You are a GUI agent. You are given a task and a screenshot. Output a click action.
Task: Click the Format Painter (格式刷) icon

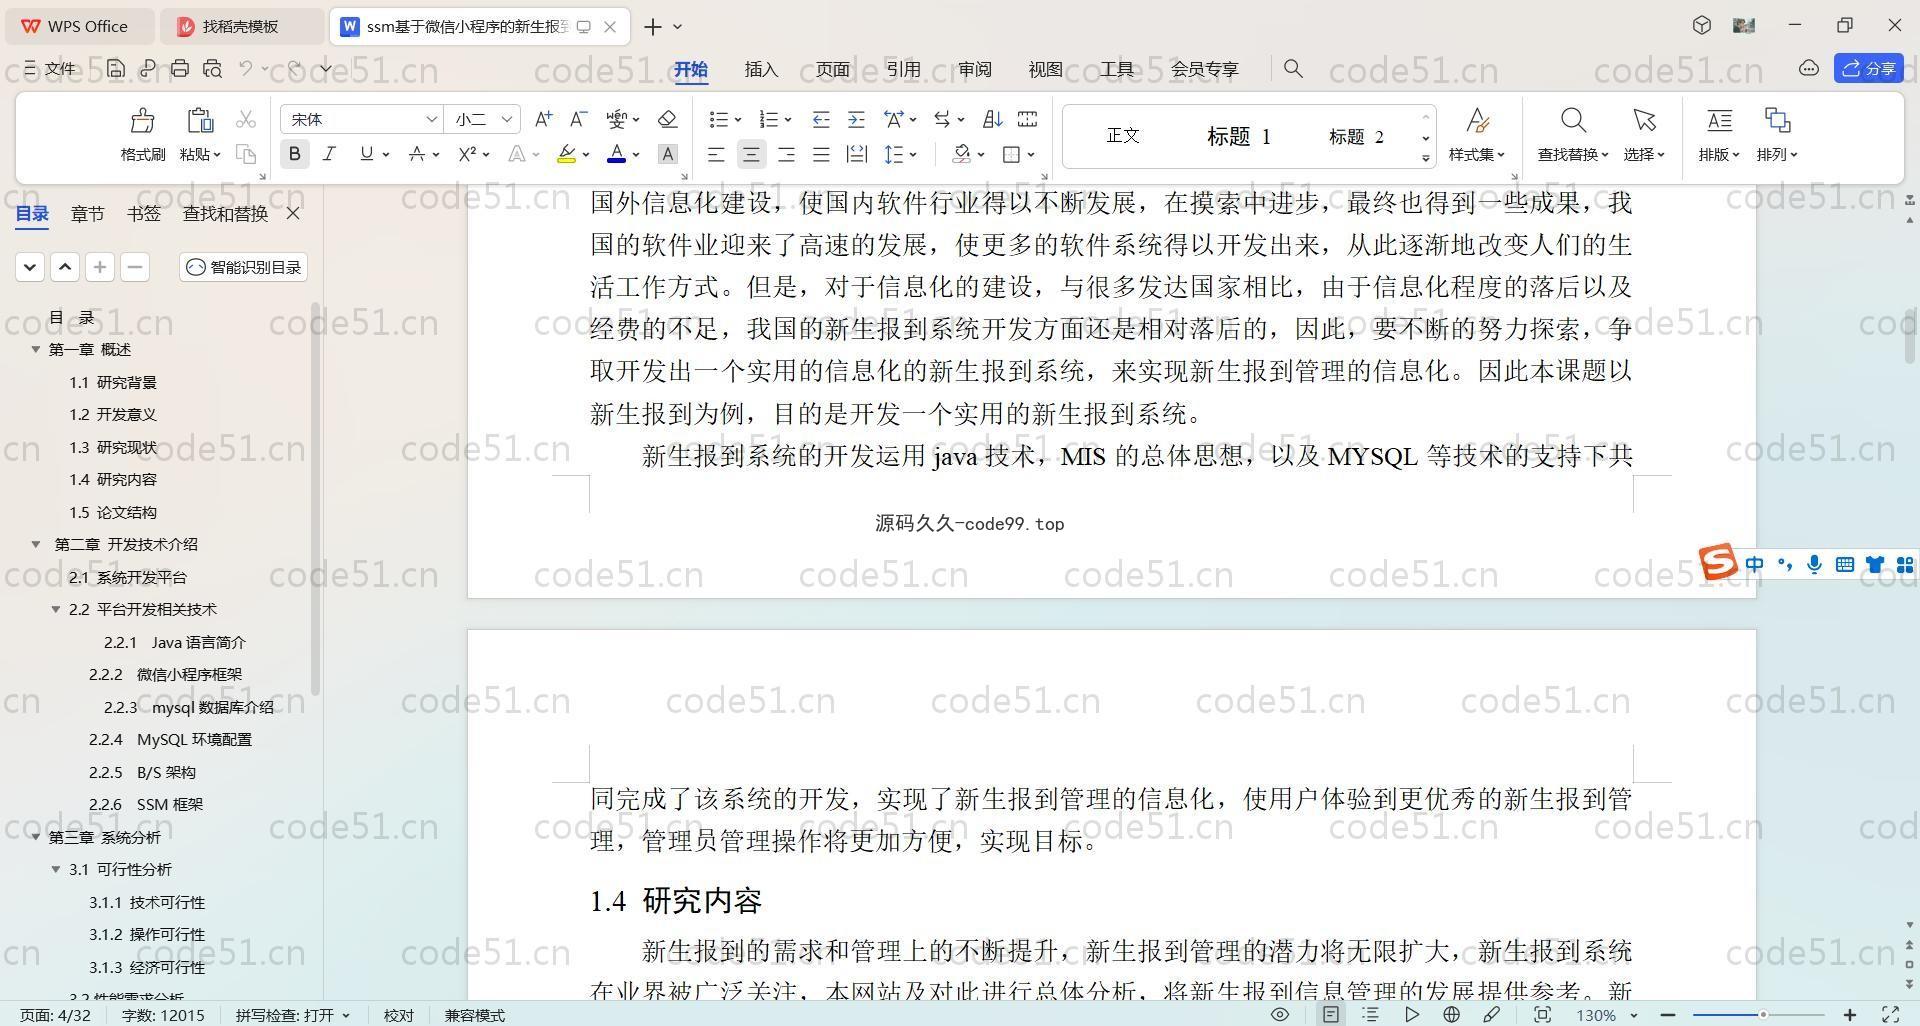tap(142, 121)
